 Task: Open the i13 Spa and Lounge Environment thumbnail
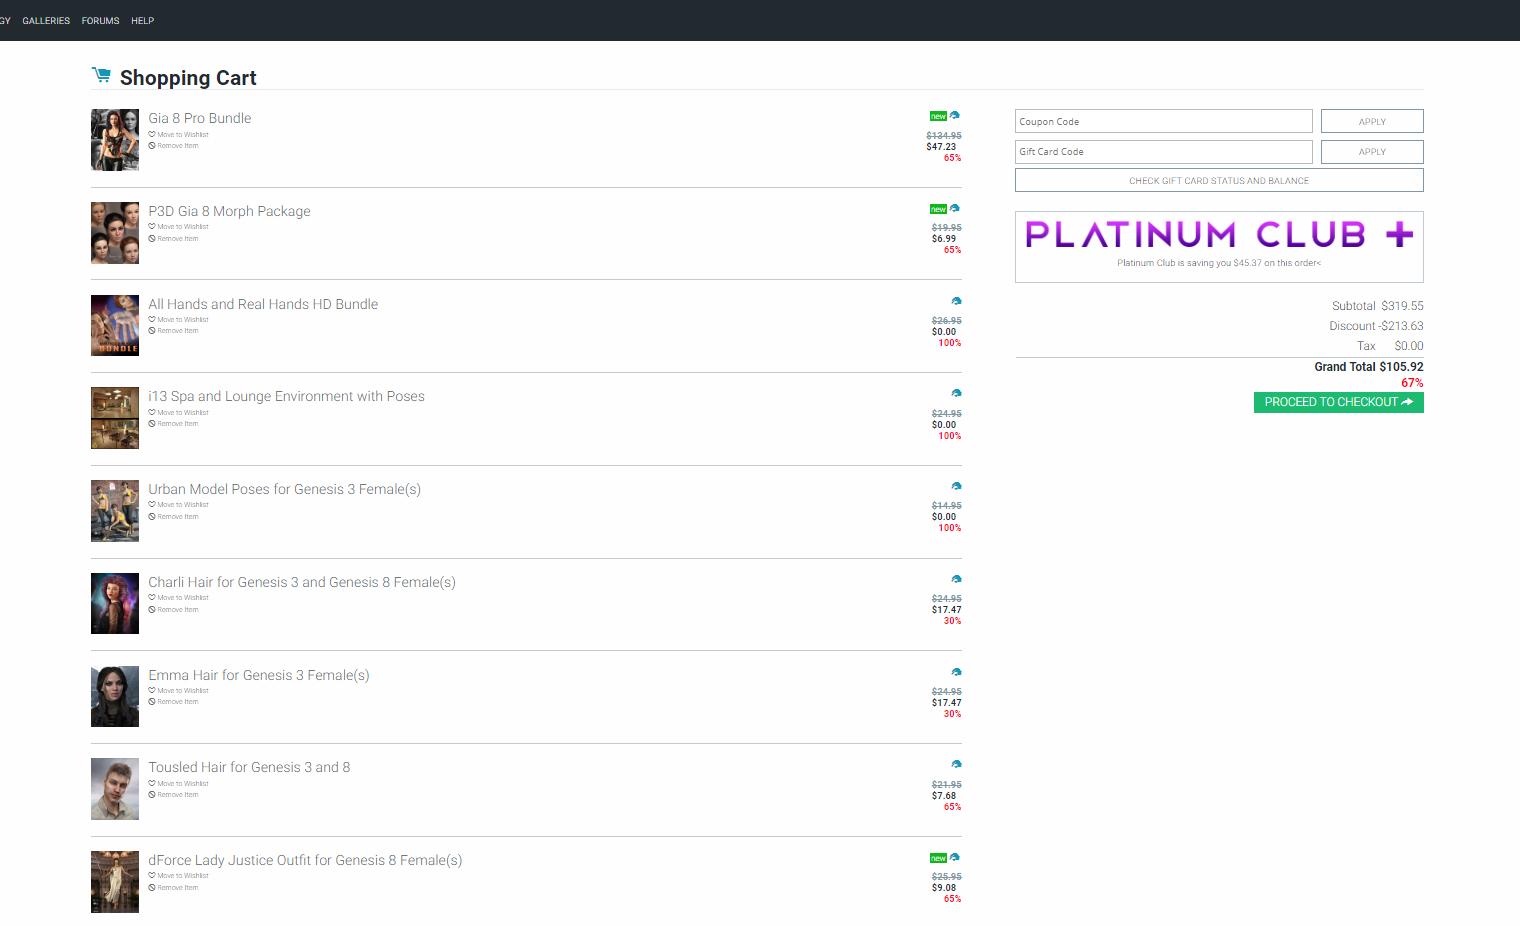tap(115, 418)
